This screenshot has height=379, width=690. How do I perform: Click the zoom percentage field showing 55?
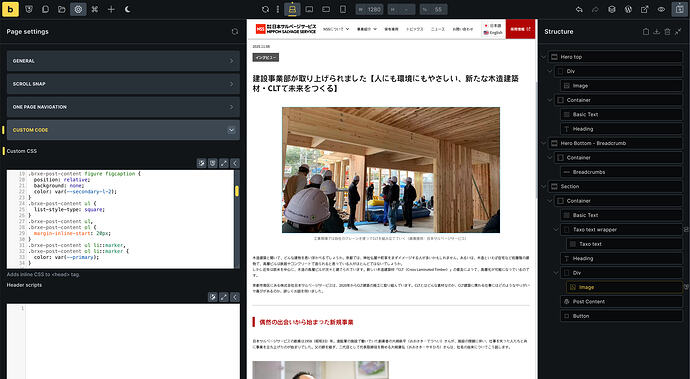433,9
